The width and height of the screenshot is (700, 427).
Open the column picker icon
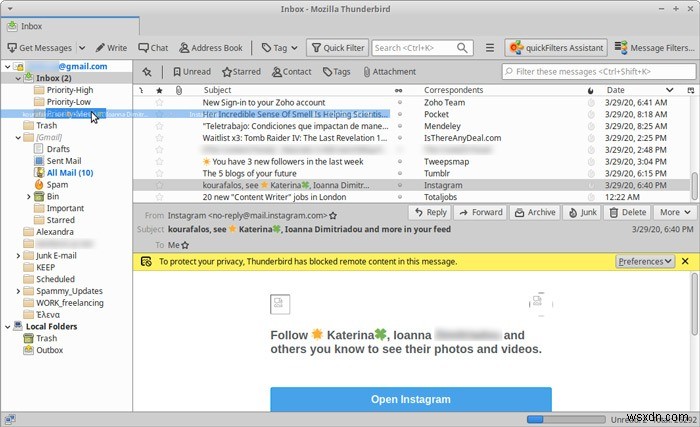tap(691, 90)
